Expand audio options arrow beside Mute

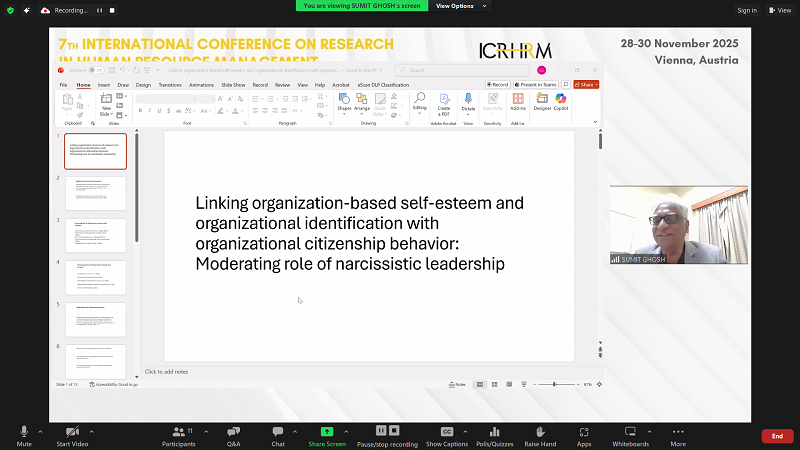tap(40, 432)
